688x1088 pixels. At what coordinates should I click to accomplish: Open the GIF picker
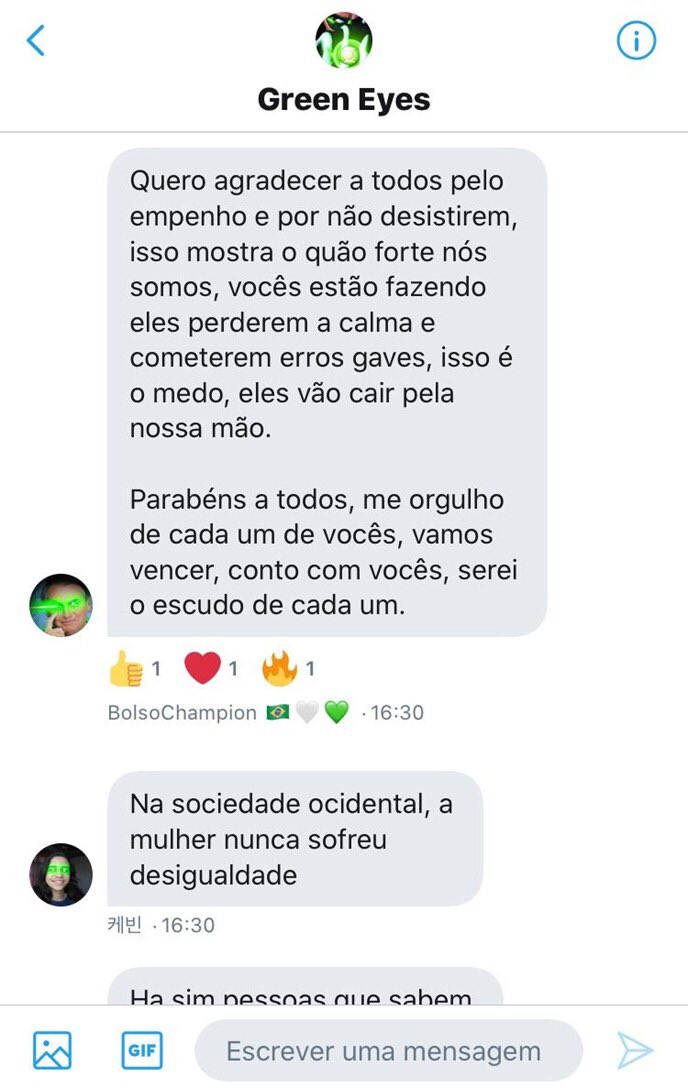click(x=142, y=1051)
